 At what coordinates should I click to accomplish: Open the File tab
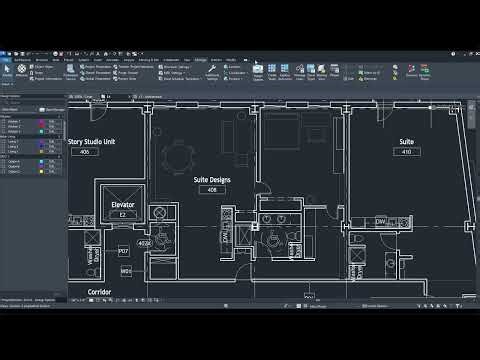[5, 60]
